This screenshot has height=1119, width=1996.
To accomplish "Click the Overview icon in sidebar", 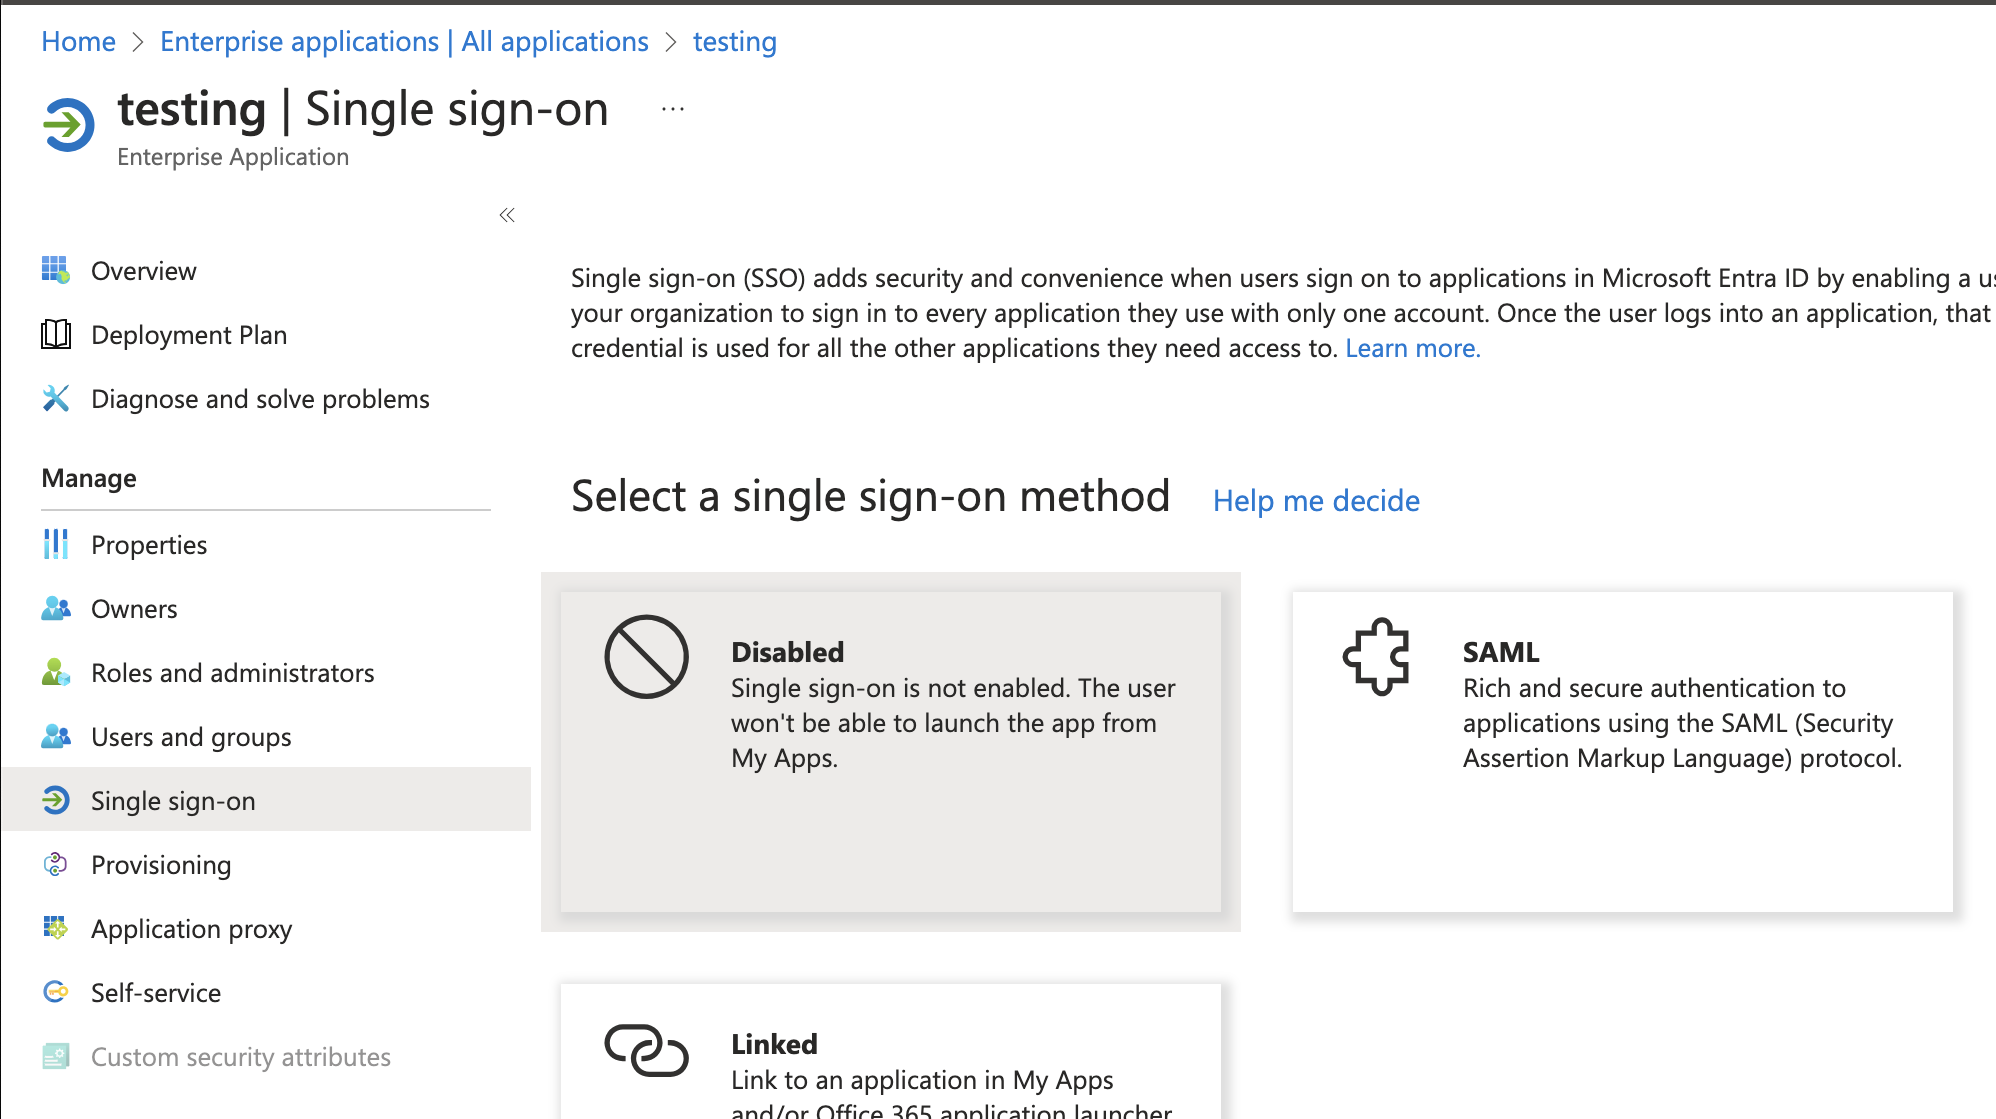I will [x=56, y=270].
